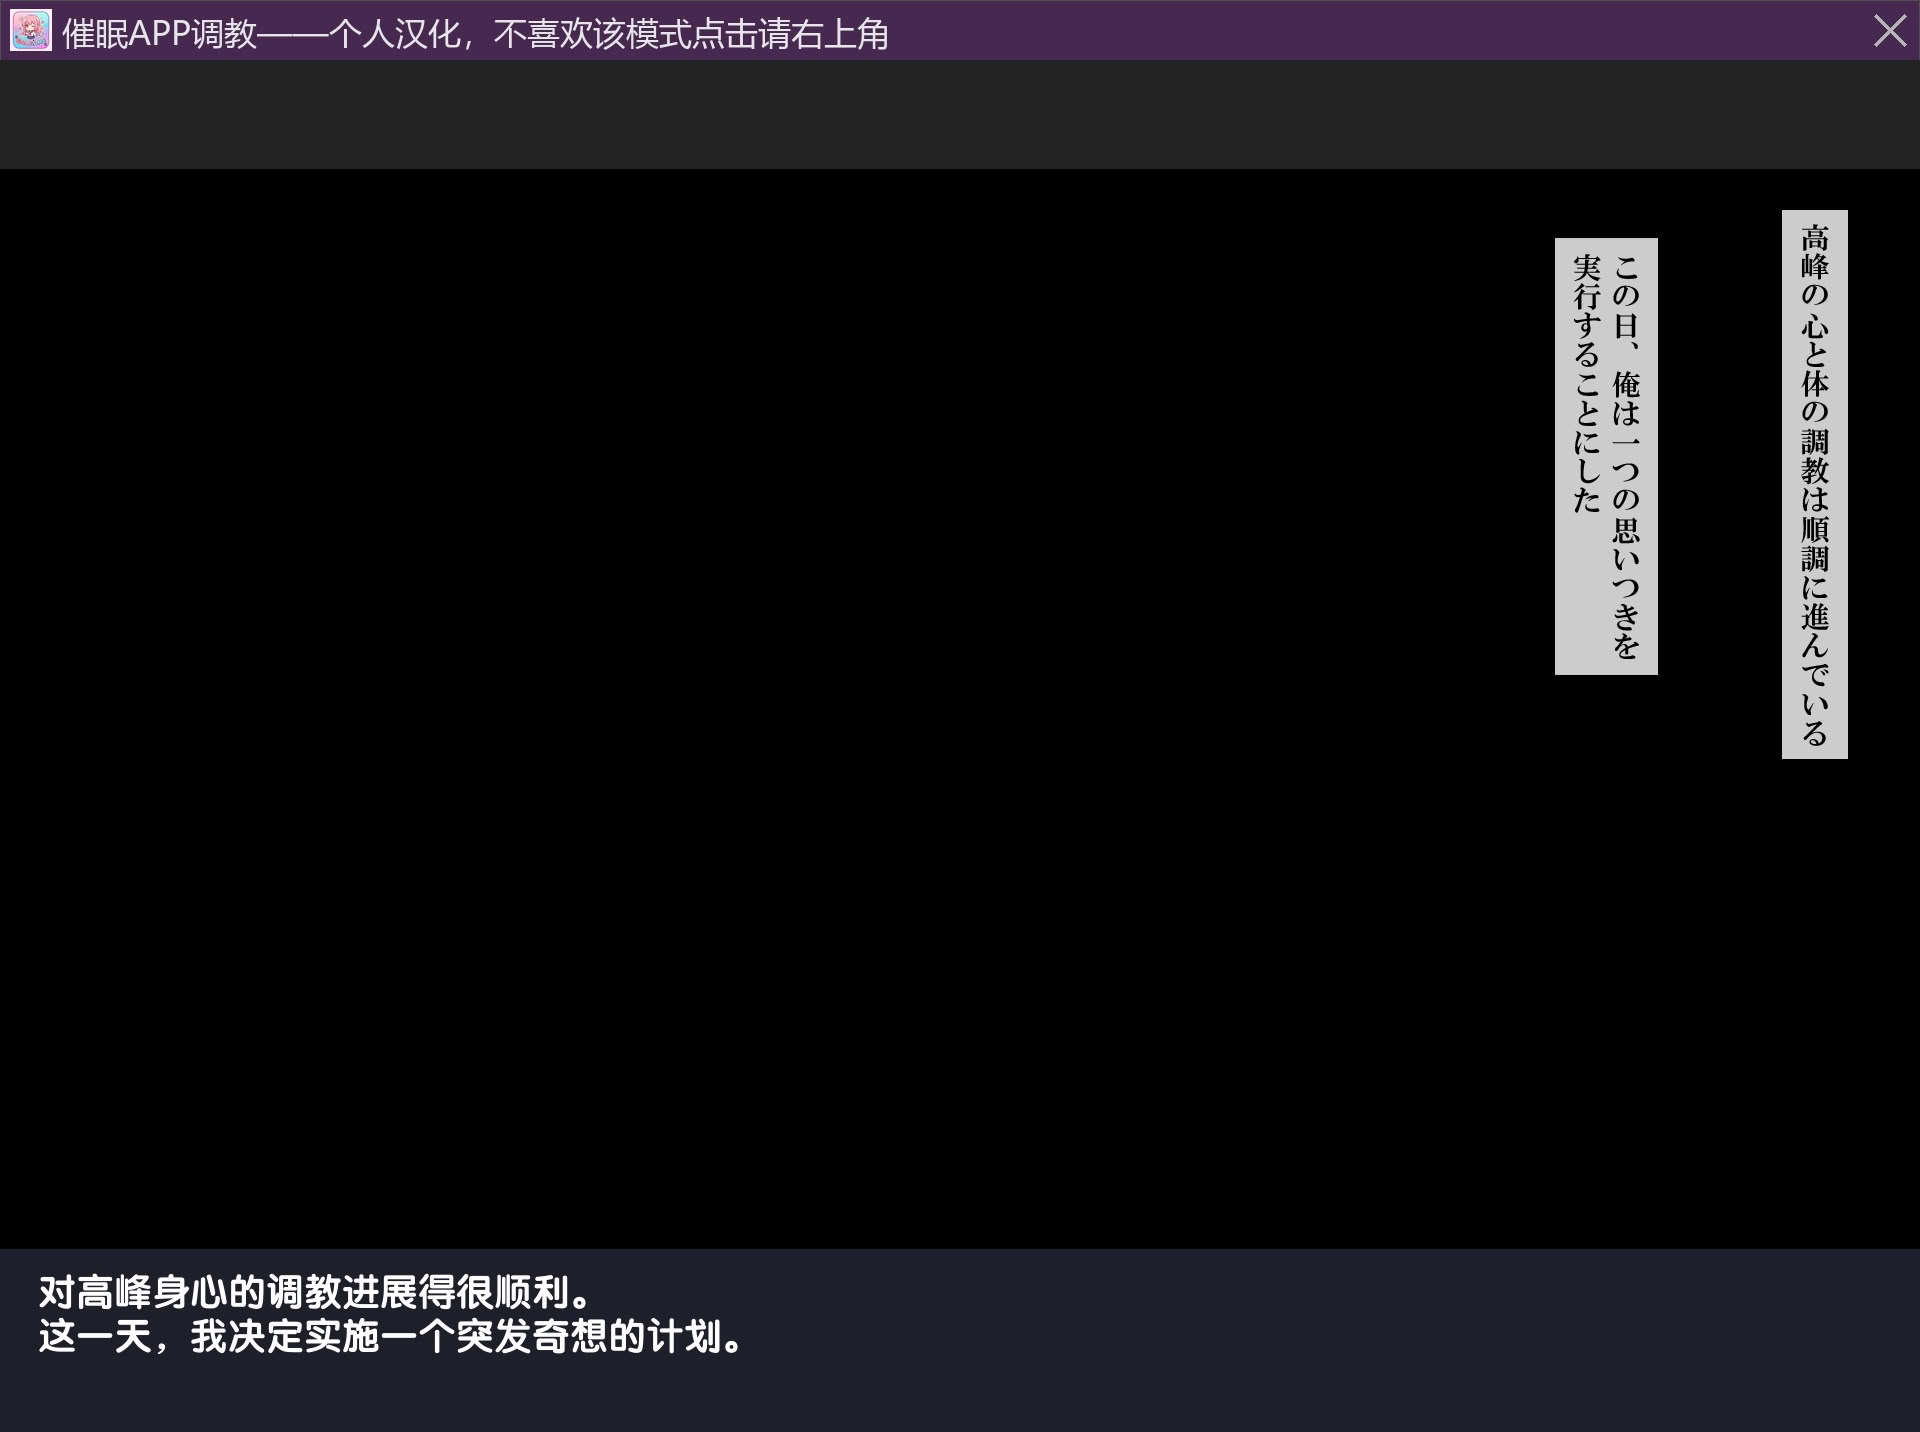Click the right Japanese narration box
The image size is (1920, 1432).
click(1814, 484)
